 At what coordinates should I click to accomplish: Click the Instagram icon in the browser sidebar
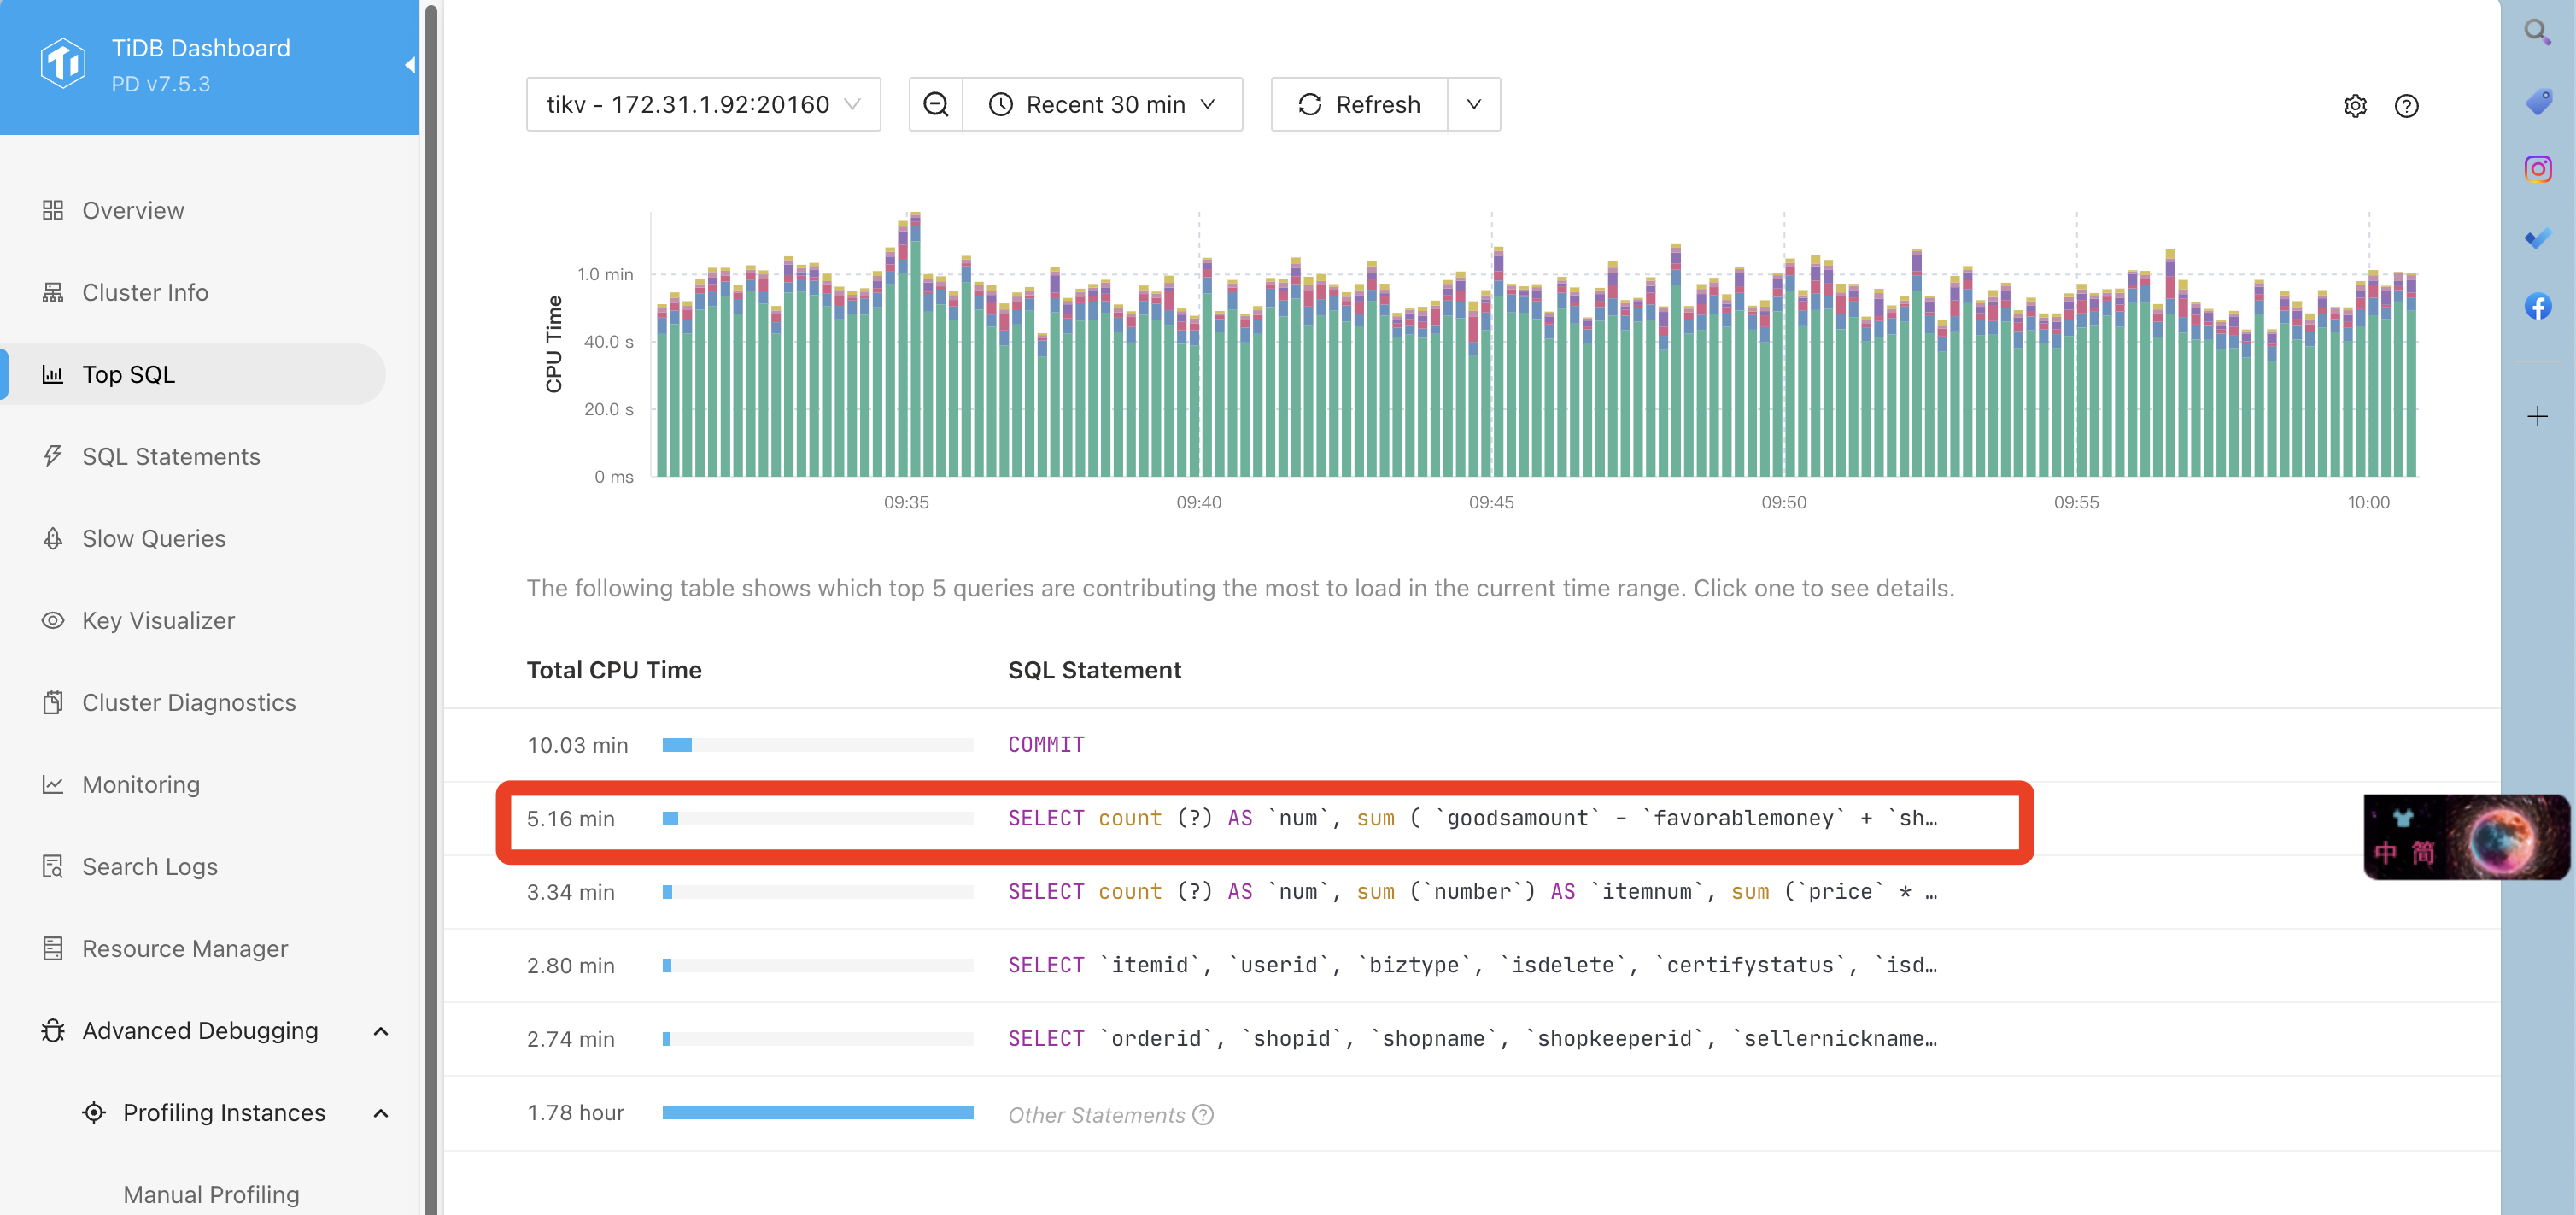pos(2538,169)
